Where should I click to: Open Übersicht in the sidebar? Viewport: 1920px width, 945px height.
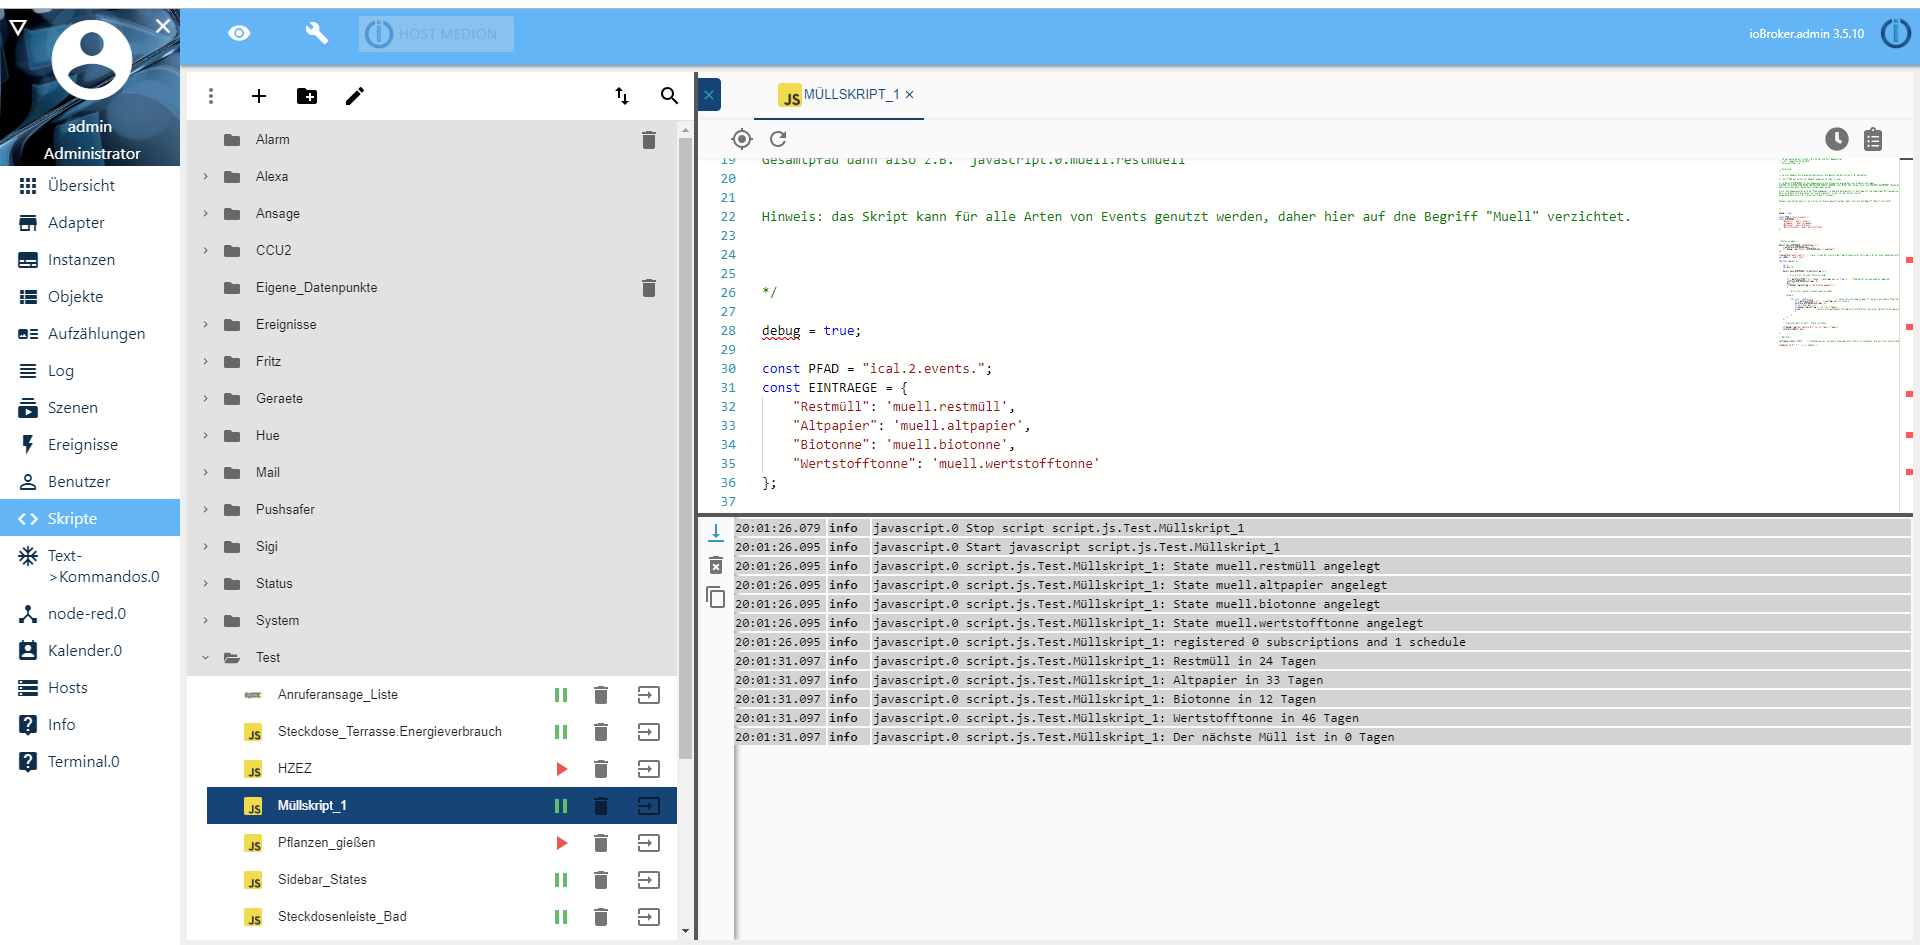click(90, 186)
